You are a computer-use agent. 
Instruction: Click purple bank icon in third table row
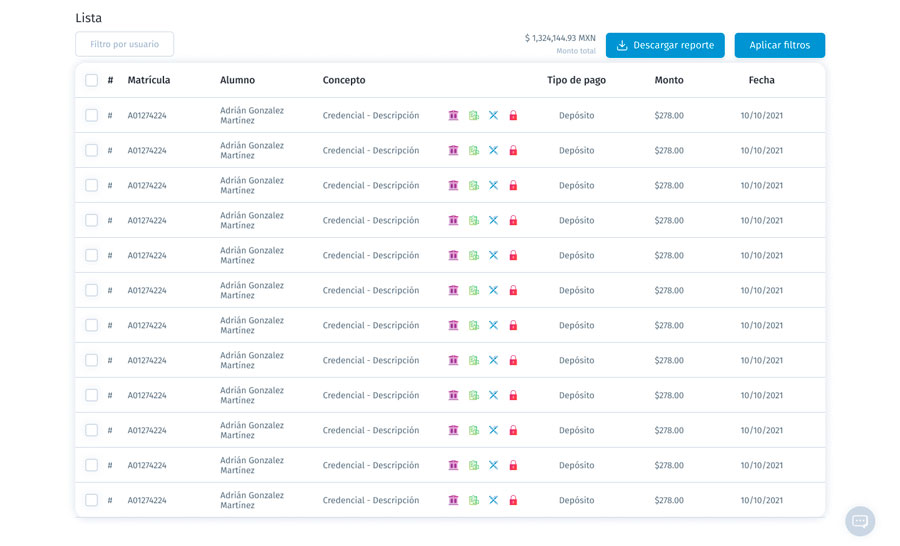click(x=453, y=185)
